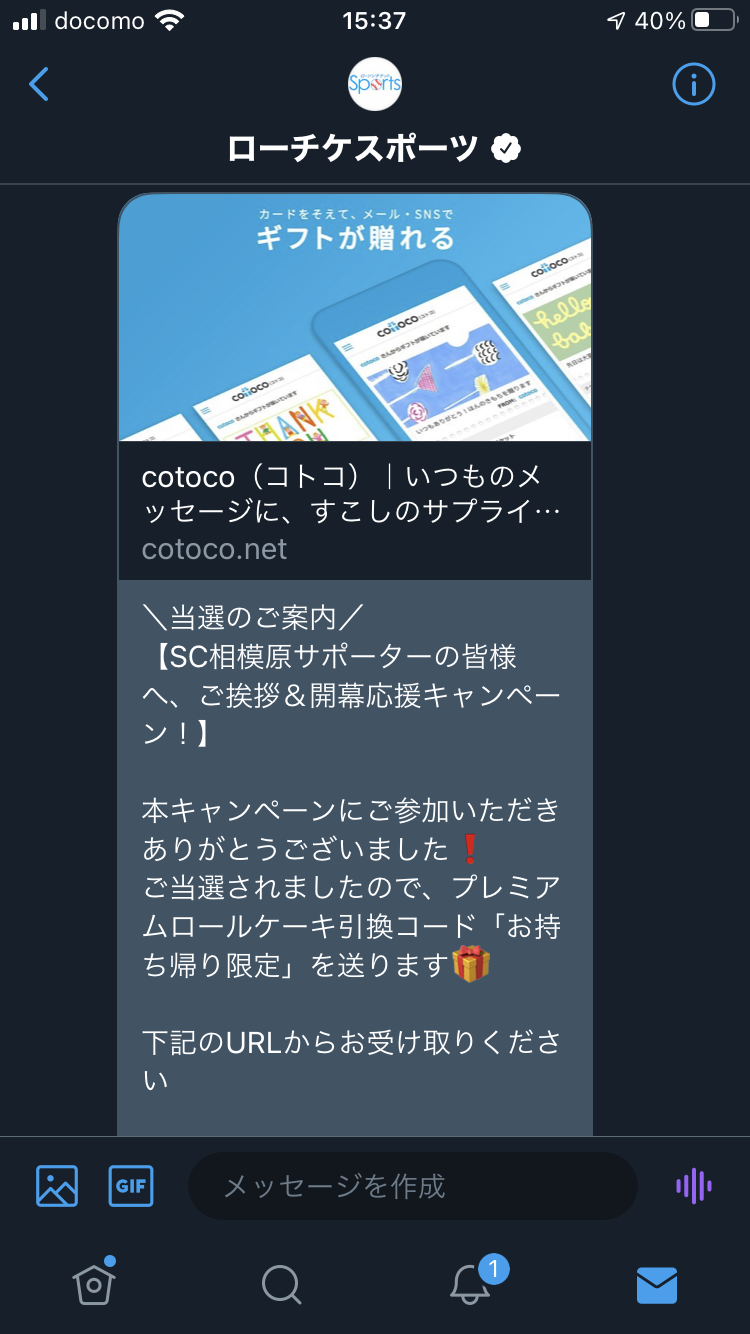Image resolution: width=750 pixels, height=1334 pixels.
Task: Open the cotoco.net link card
Action: point(355,387)
